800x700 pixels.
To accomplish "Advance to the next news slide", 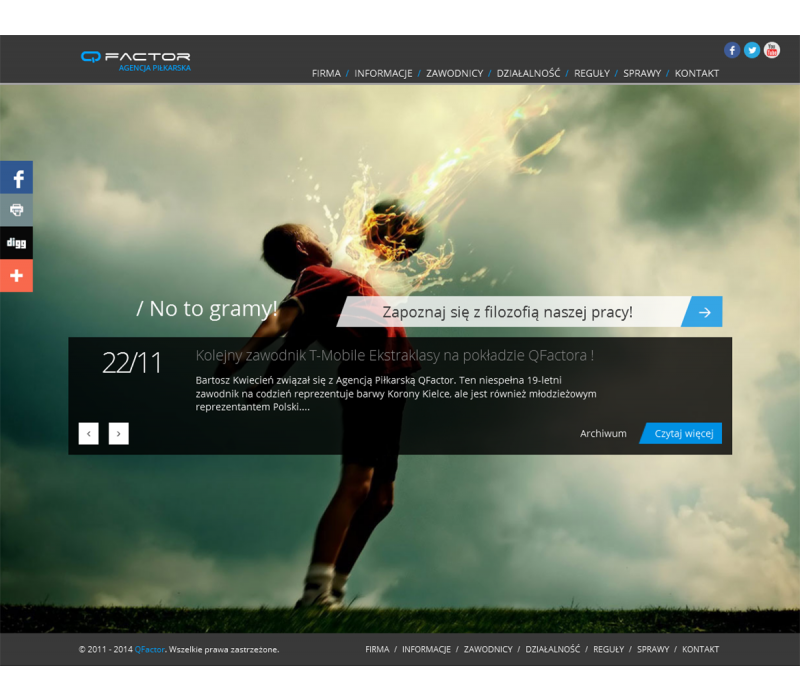I will click(118, 433).
